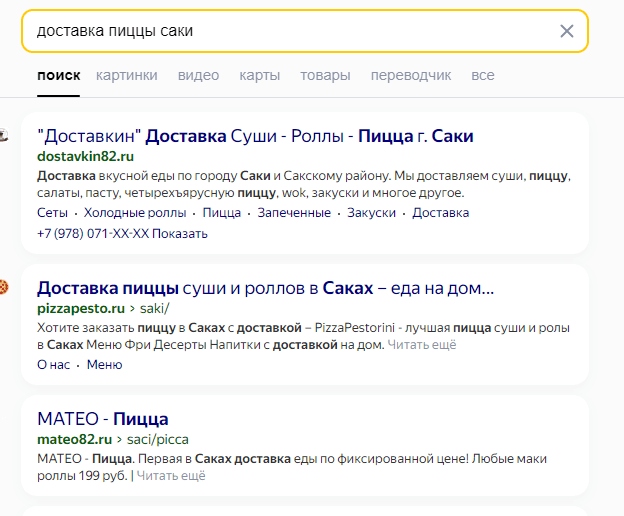Viewport: 624px width, 516px height.
Task: Select the товары tab
Action: coord(325,75)
